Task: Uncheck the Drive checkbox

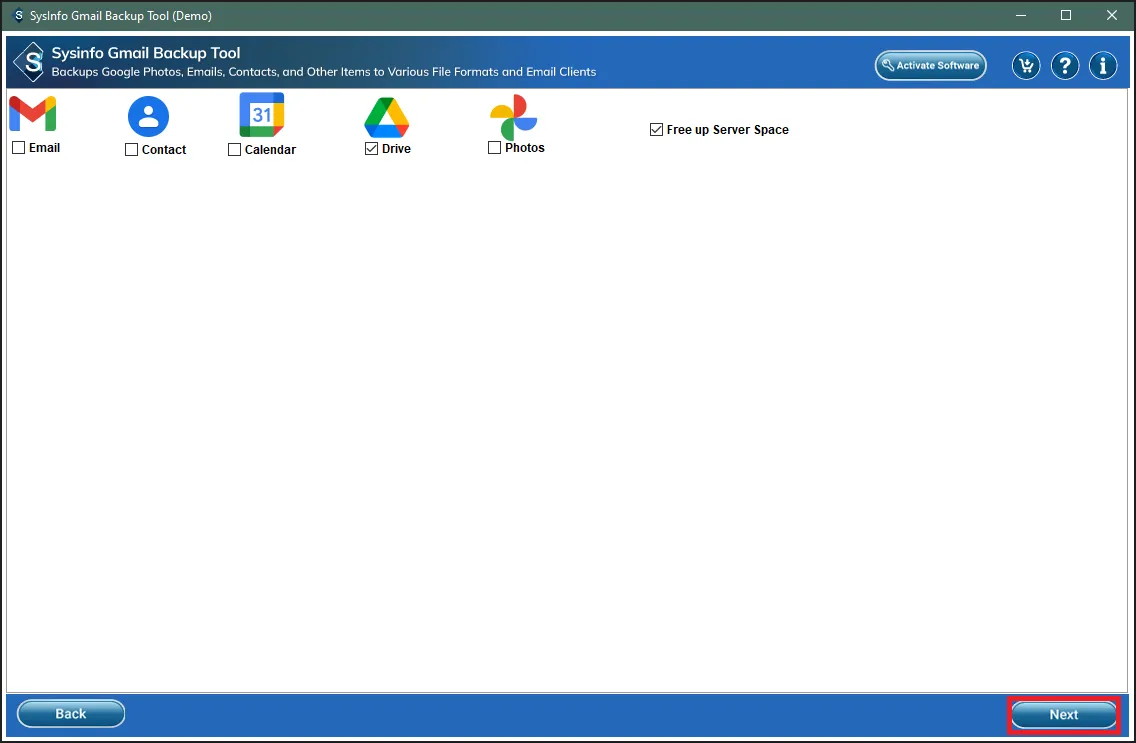Action: click(x=372, y=148)
